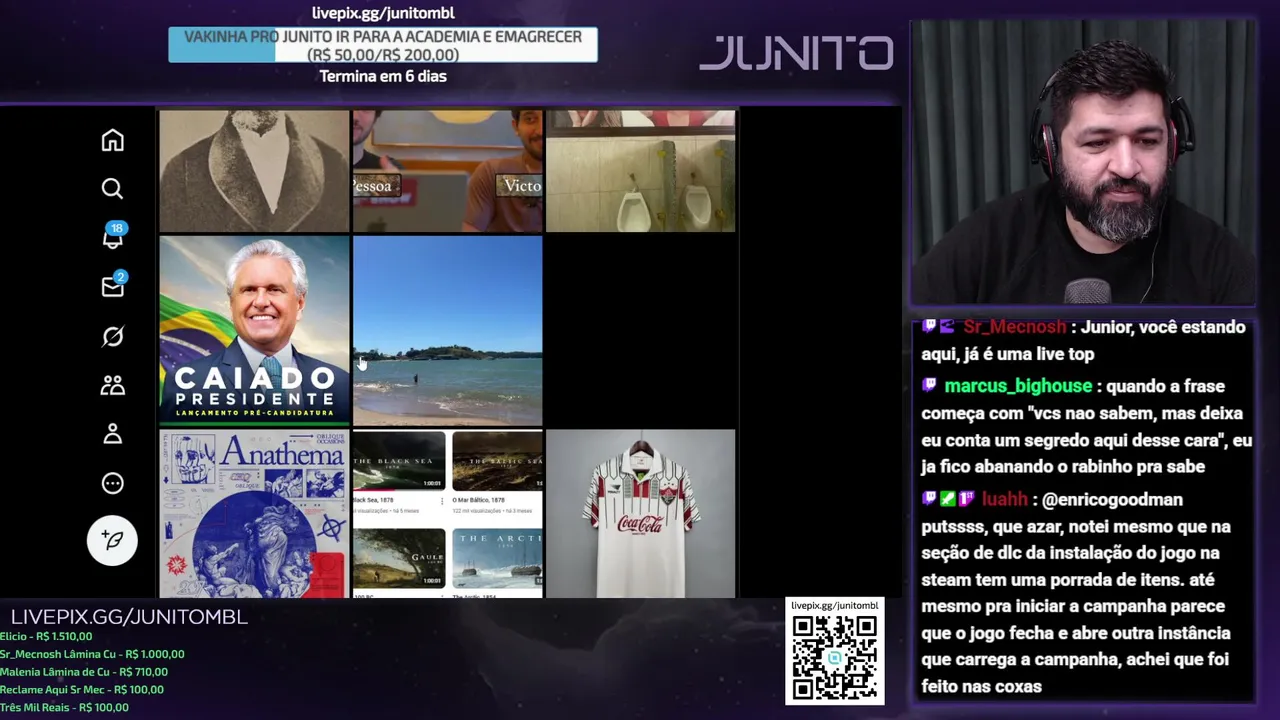Open the Caiado Presidente image

(x=254, y=331)
